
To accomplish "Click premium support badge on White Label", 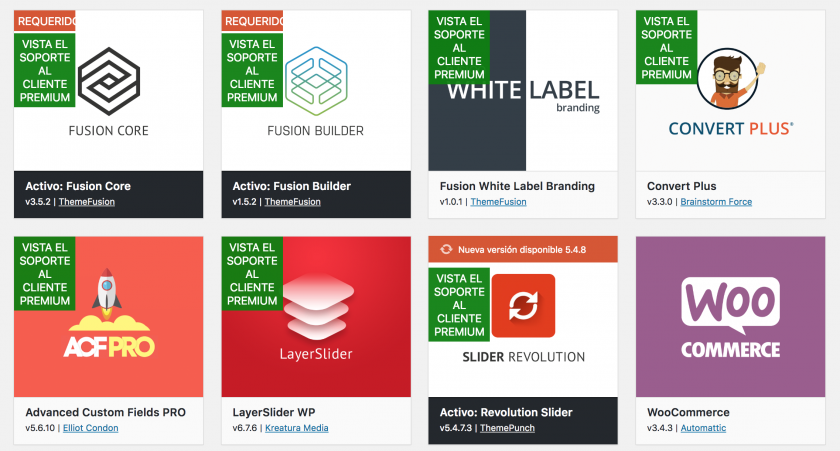I will pyautogui.click(x=459, y=48).
